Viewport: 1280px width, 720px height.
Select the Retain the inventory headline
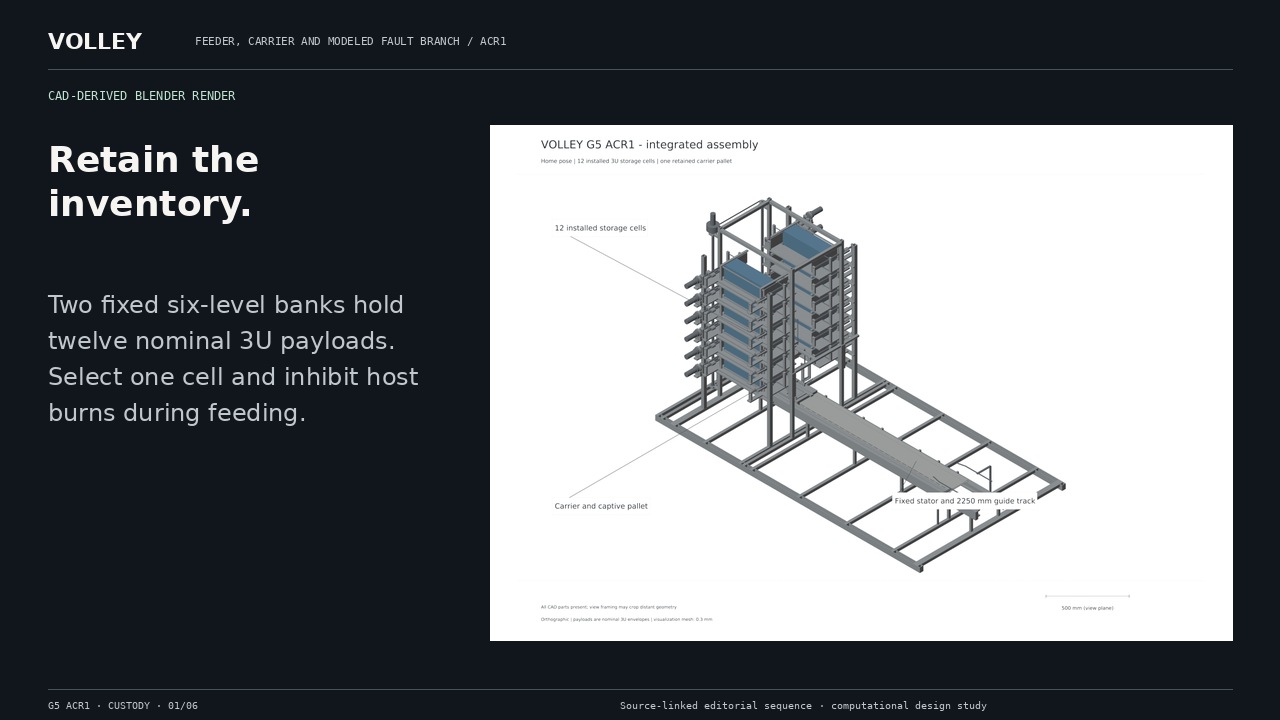click(x=153, y=182)
